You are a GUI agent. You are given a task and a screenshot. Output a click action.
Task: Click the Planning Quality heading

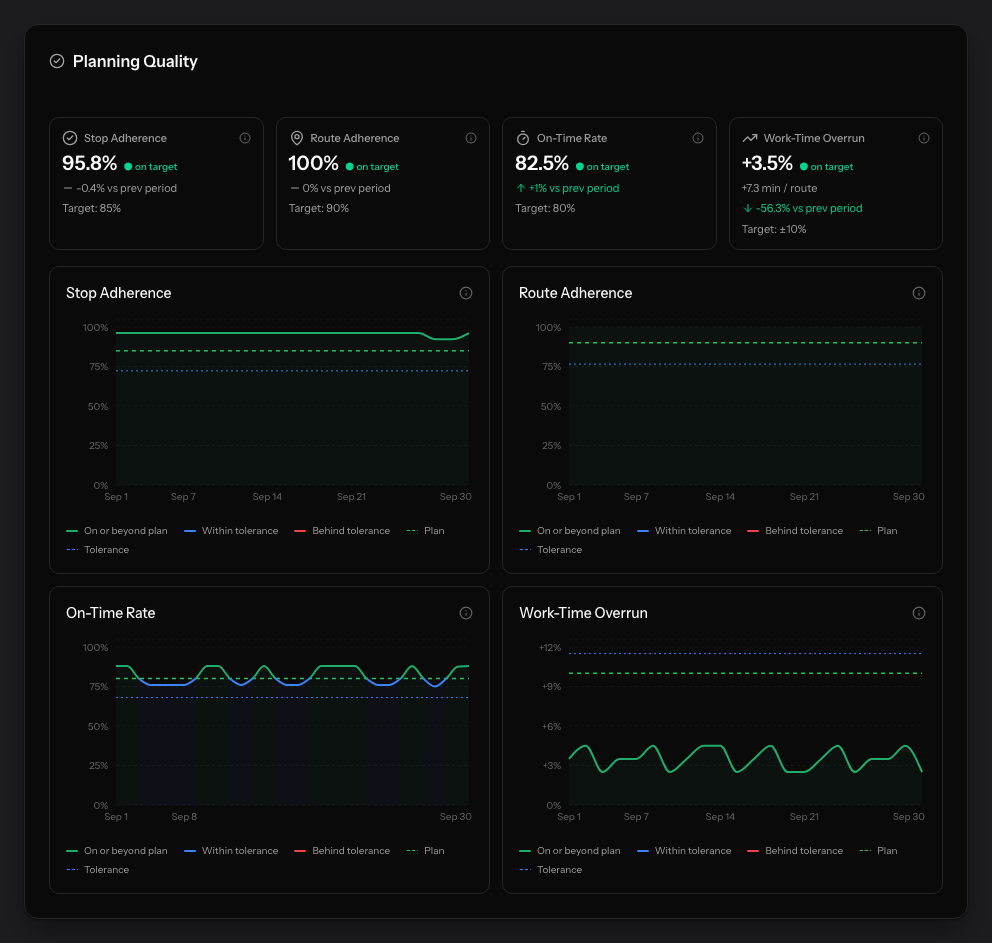pyautogui.click(x=135, y=61)
